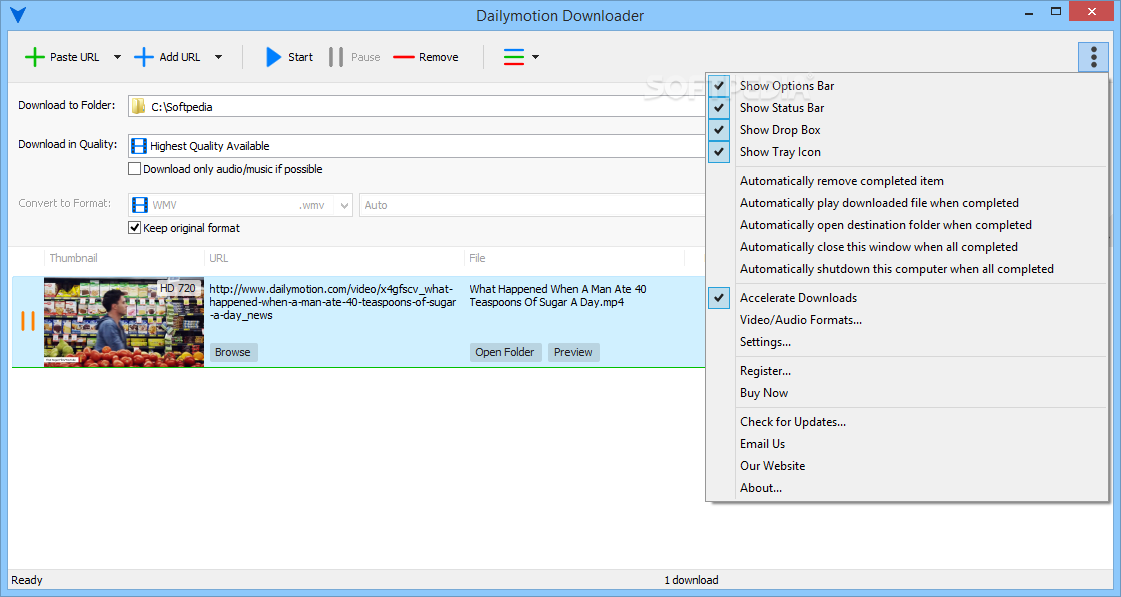The width and height of the screenshot is (1121, 597).
Task: Open the Download in Quality combo box
Action: pyautogui.click(x=416, y=146)
